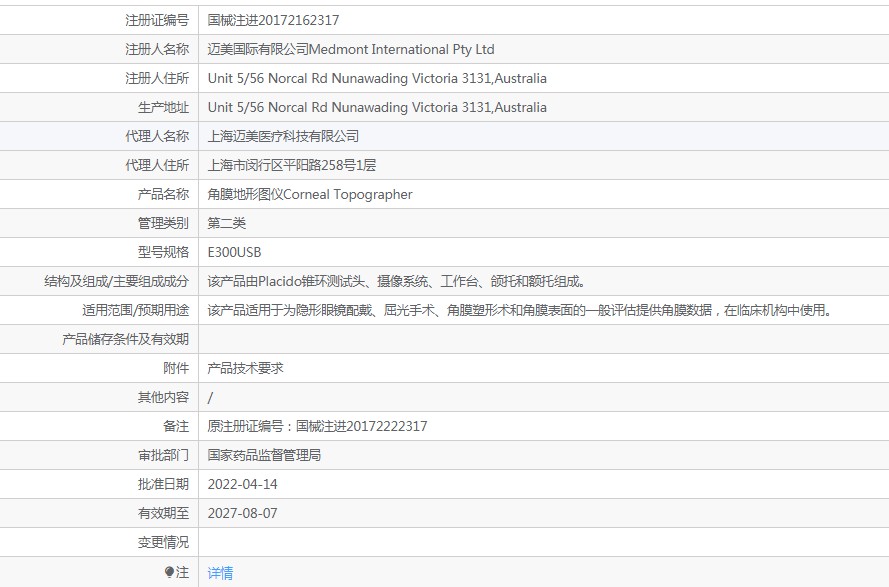This screenshot has width=889, height=587.
Task: Click the 注册证编号 label
Action: [157, 20]
